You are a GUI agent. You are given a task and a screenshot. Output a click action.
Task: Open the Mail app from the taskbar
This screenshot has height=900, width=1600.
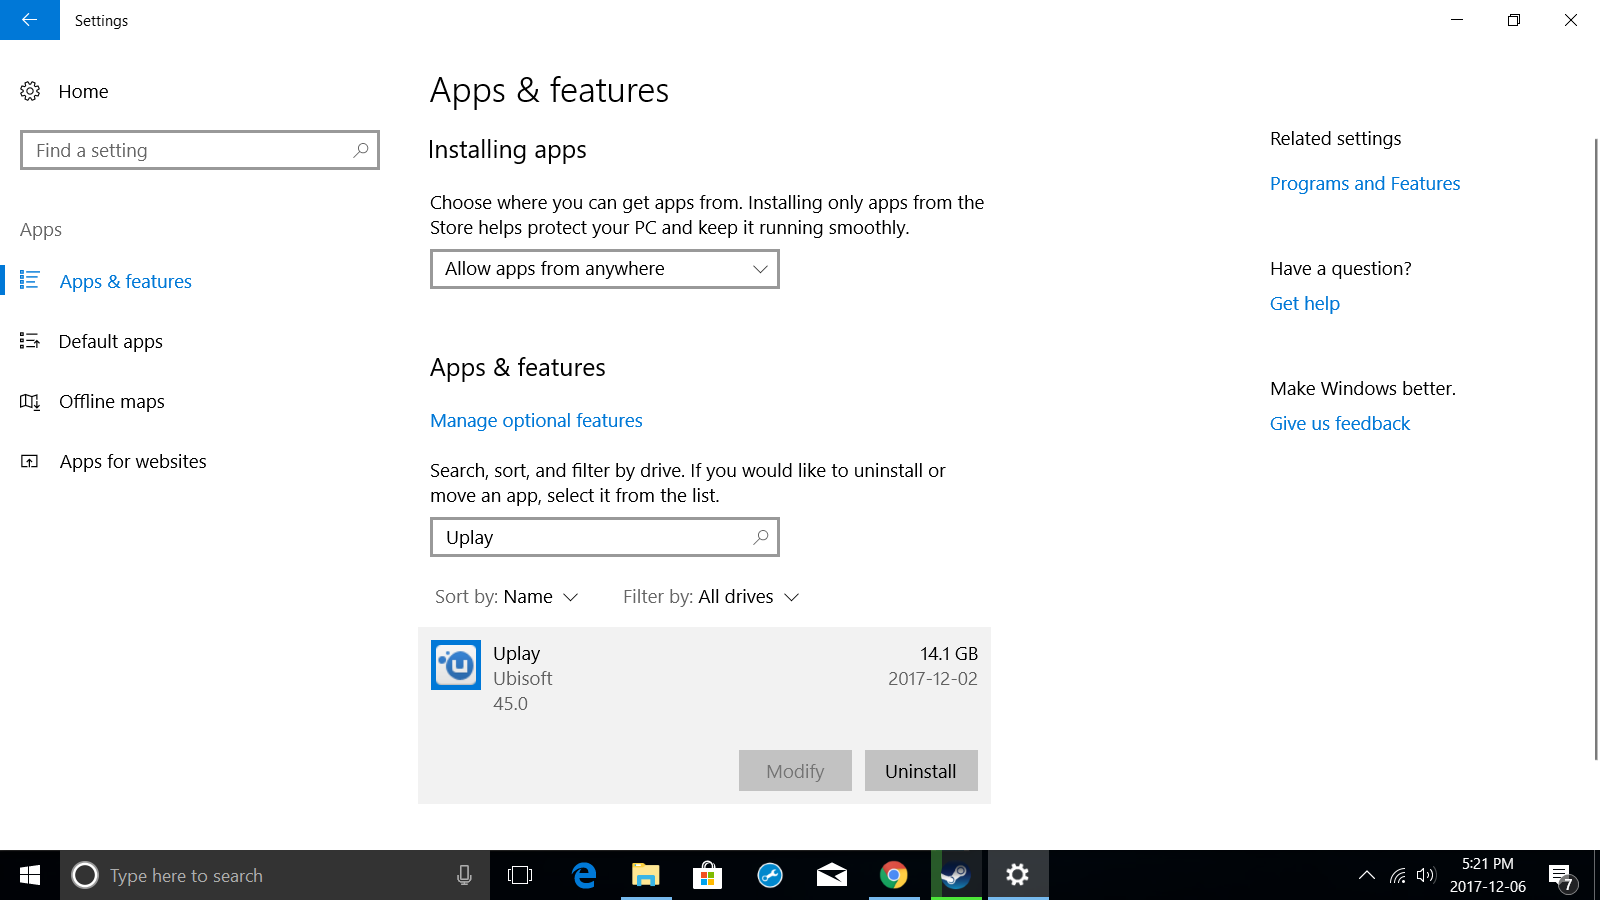pos(832,875)
